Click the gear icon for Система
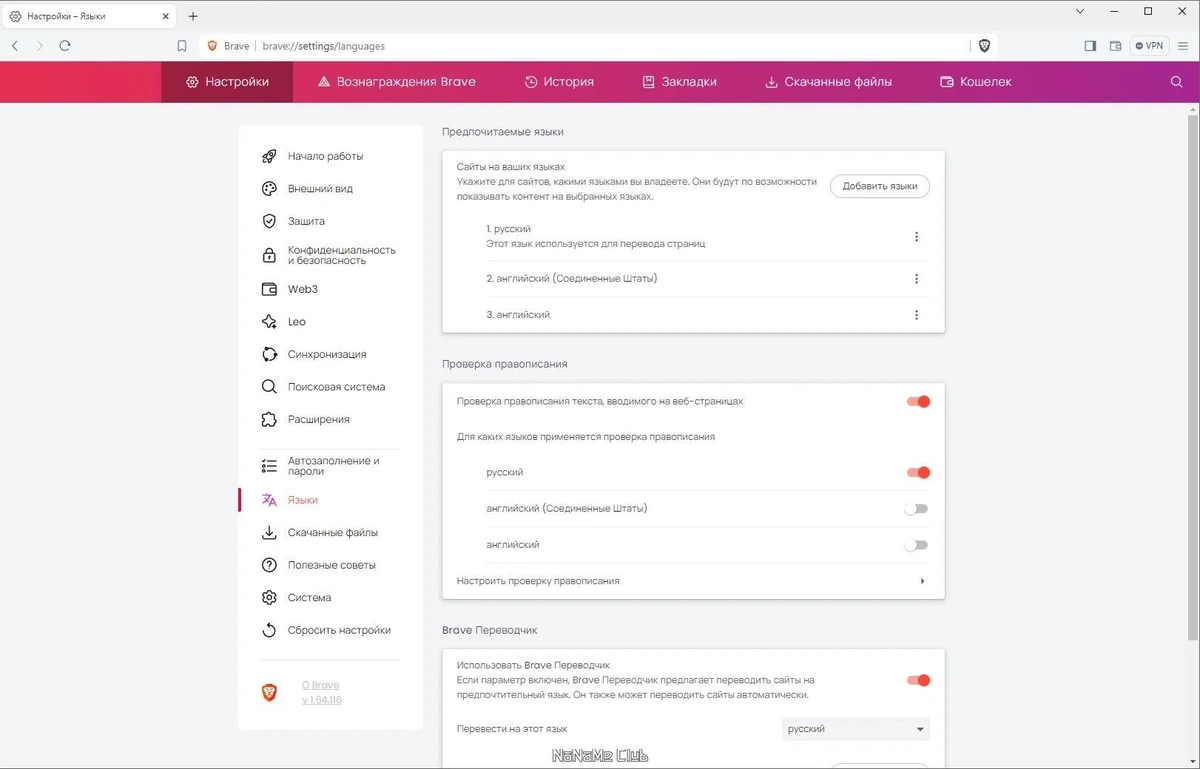The height and width of the screenshot is (769, 1200). (269, 598)
